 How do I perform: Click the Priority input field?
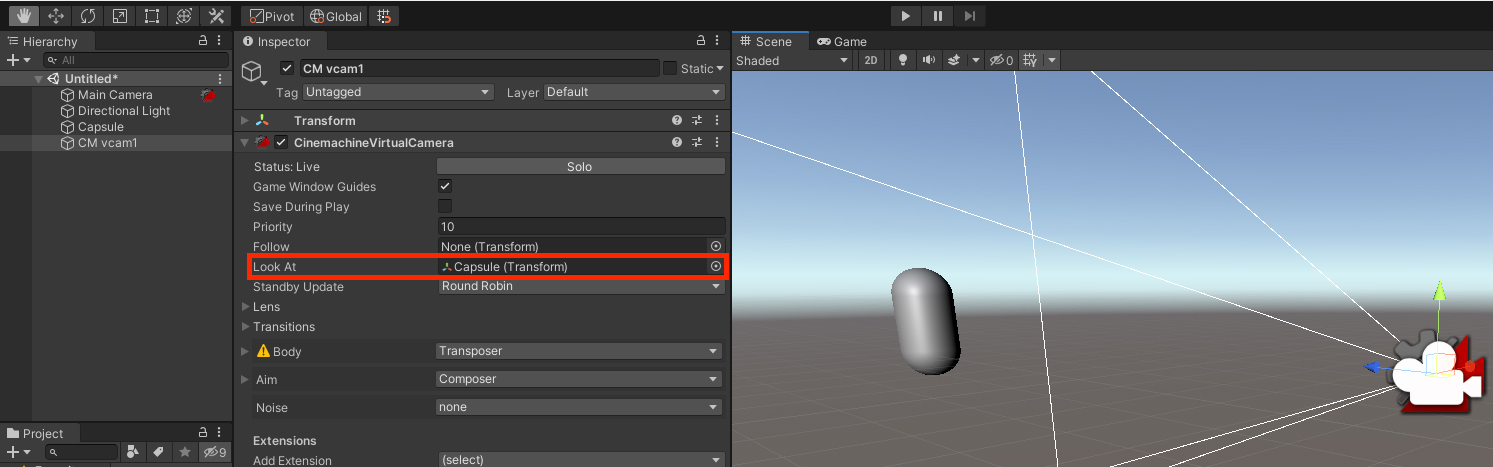[581, 227]
